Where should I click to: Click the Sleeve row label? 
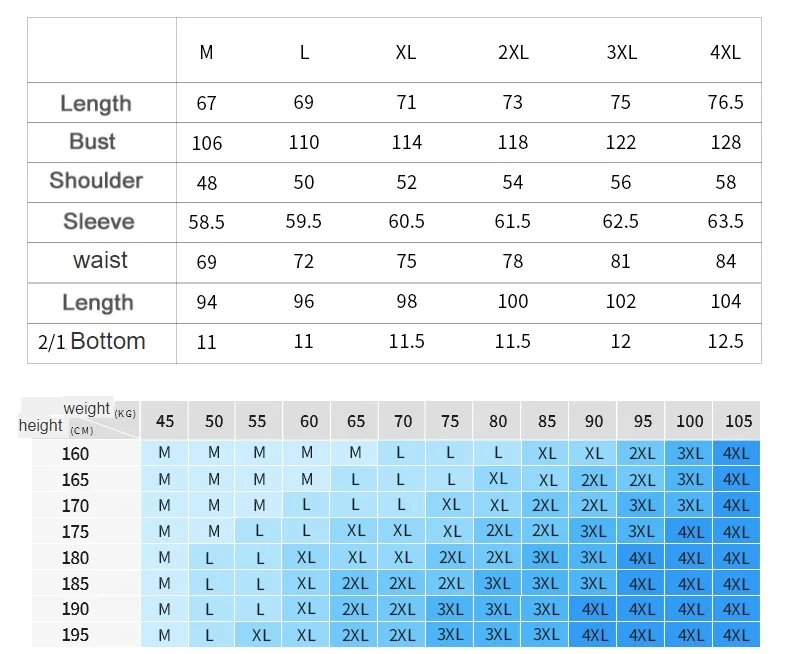[98, 222]
